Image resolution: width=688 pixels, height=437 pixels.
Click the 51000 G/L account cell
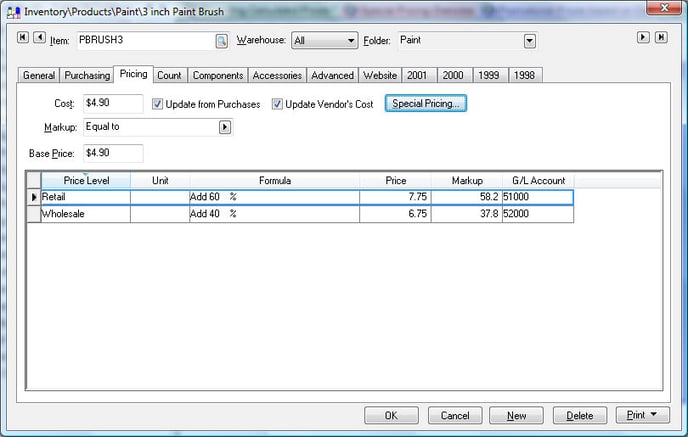click(538, 197)
